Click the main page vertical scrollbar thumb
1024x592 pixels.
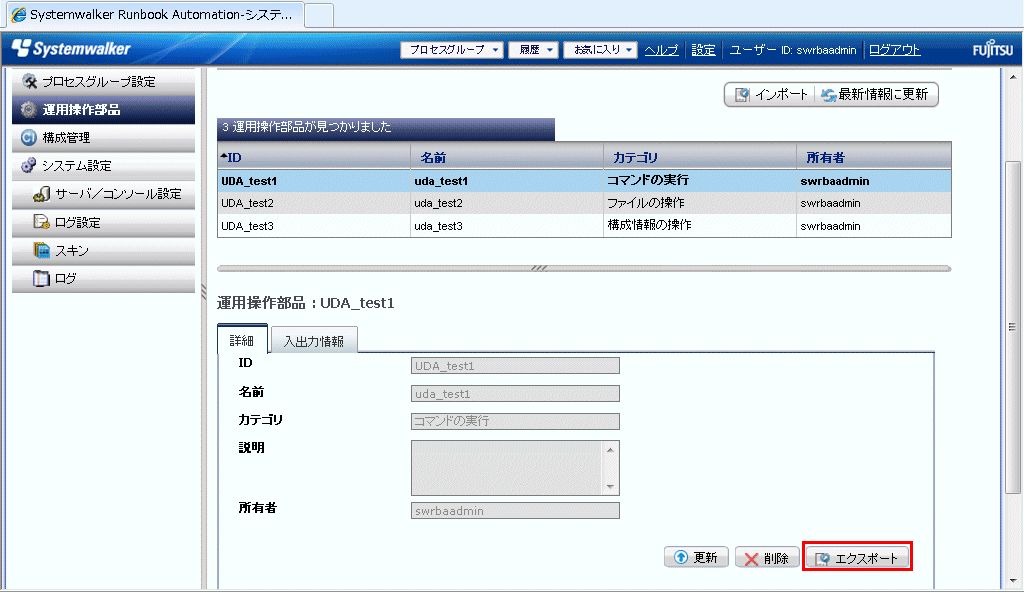coord(1012,327)
